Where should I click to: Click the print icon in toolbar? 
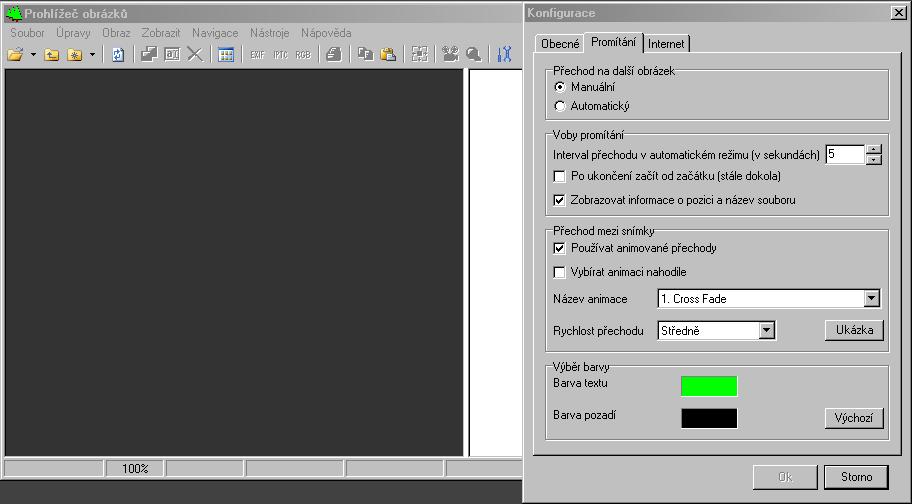click(334, 55)
